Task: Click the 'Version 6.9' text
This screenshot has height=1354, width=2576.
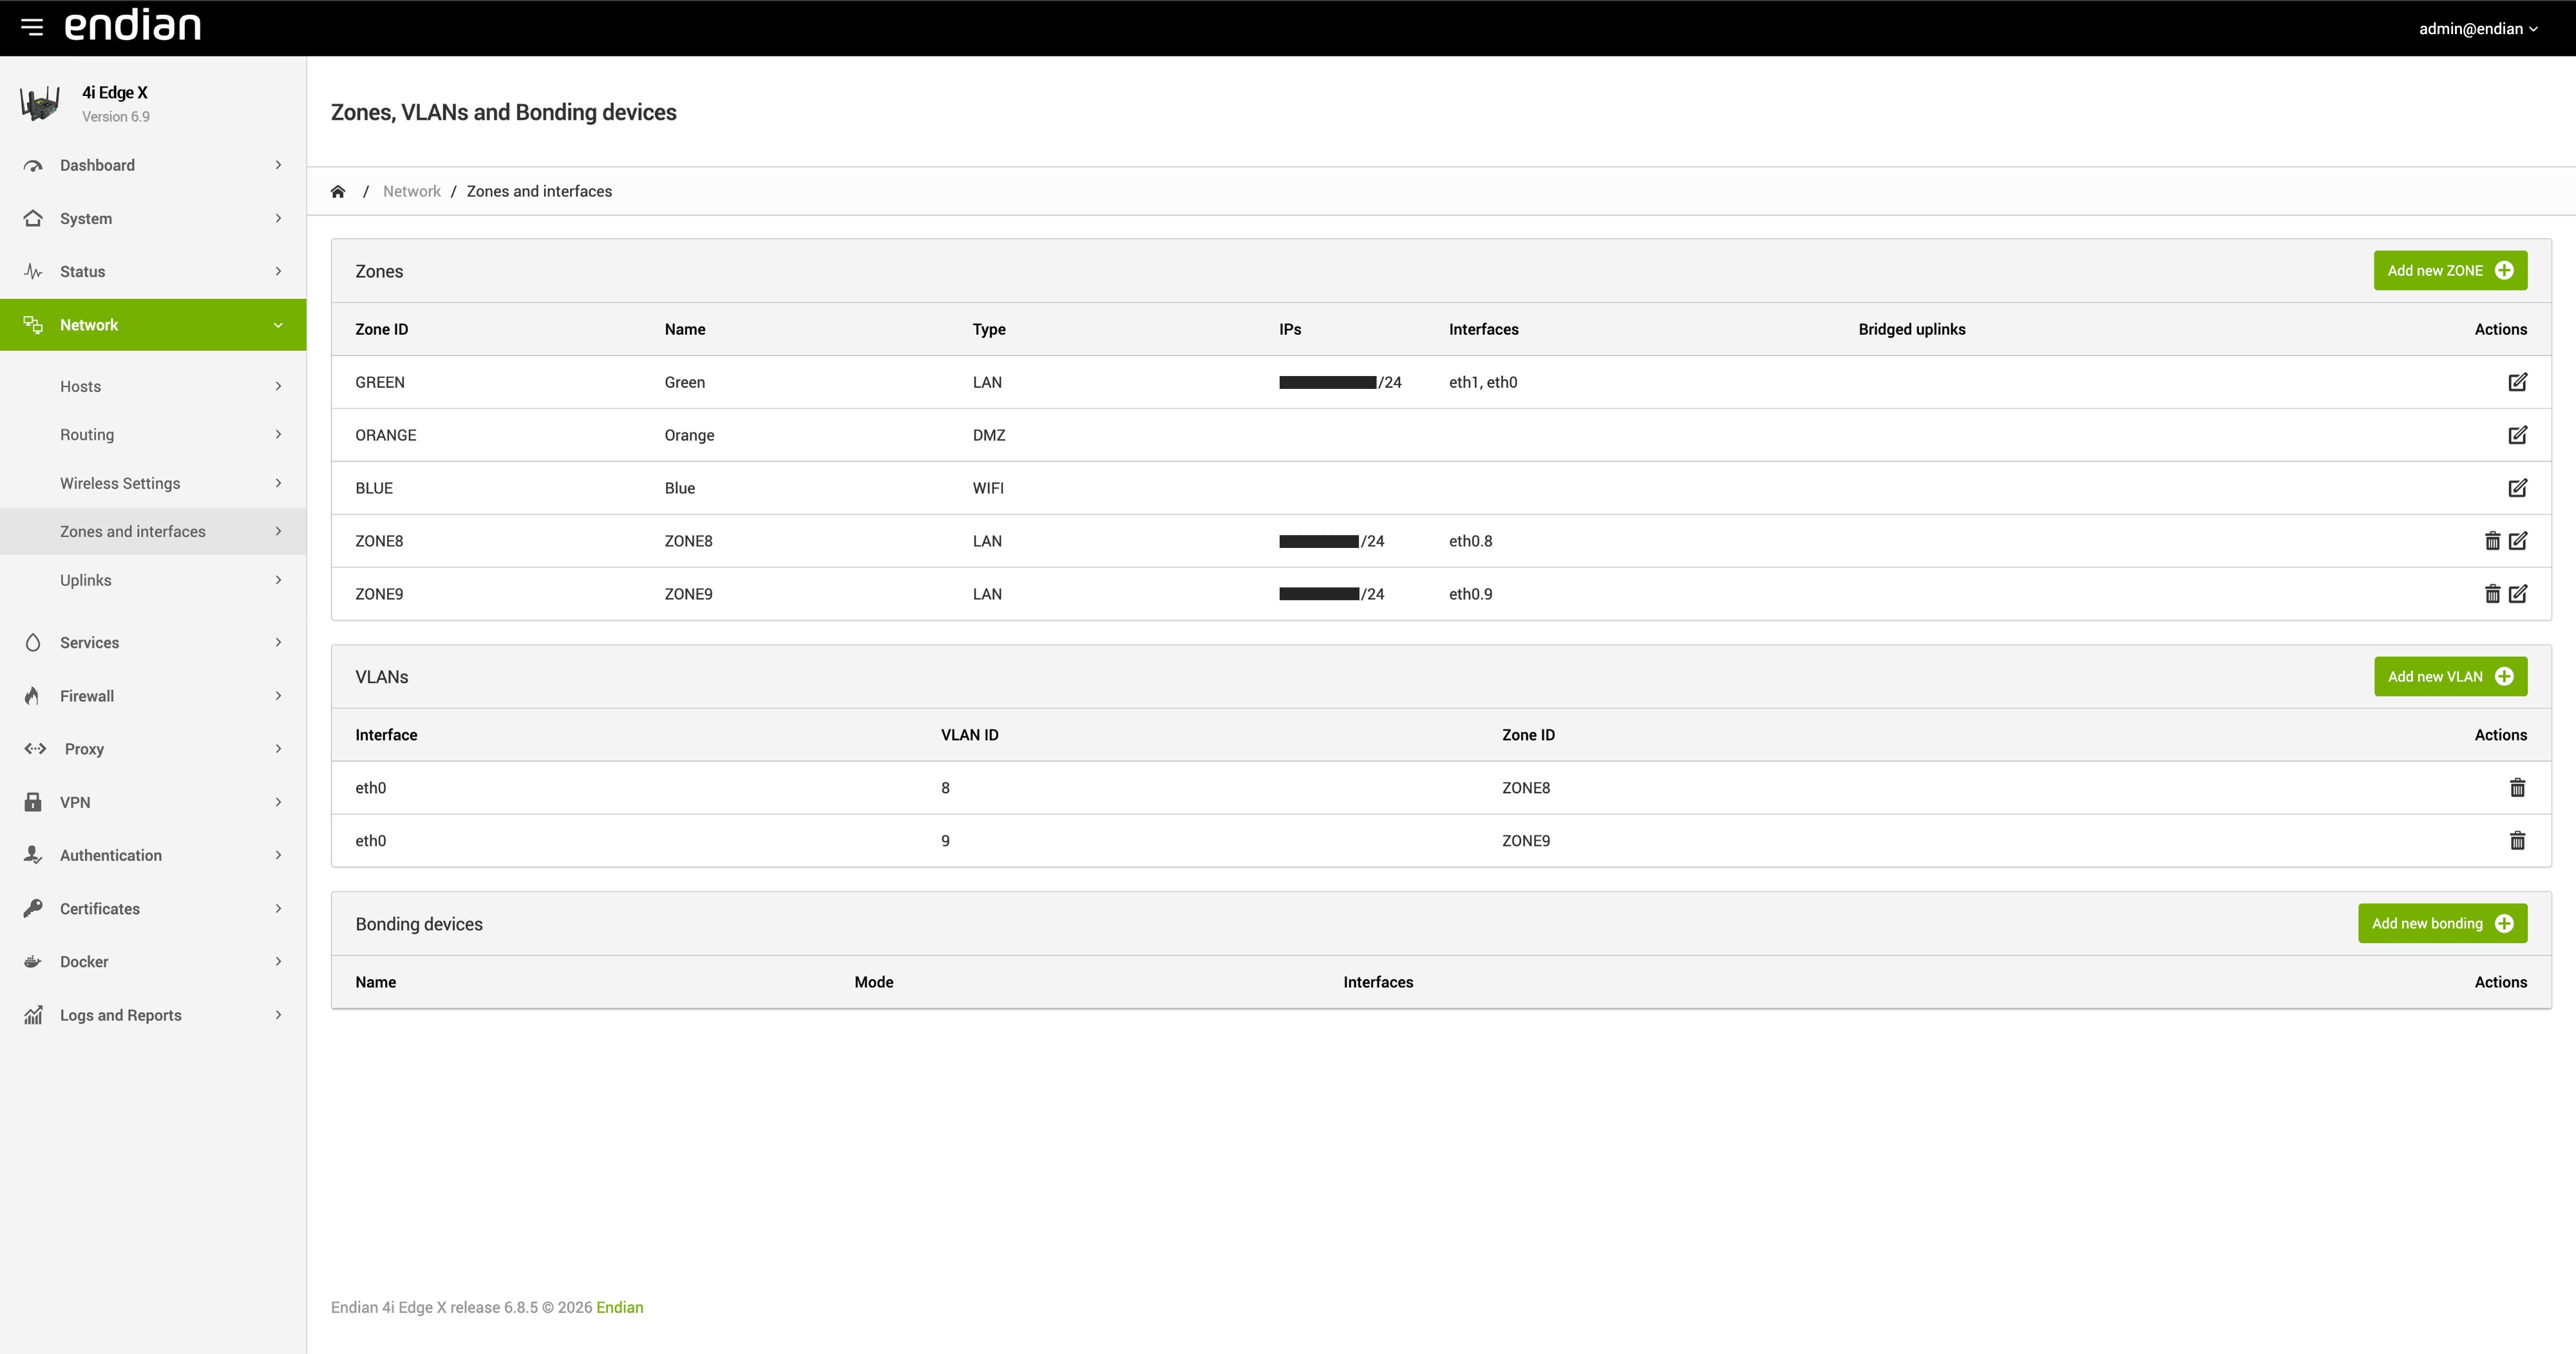Action: [116, 116]
